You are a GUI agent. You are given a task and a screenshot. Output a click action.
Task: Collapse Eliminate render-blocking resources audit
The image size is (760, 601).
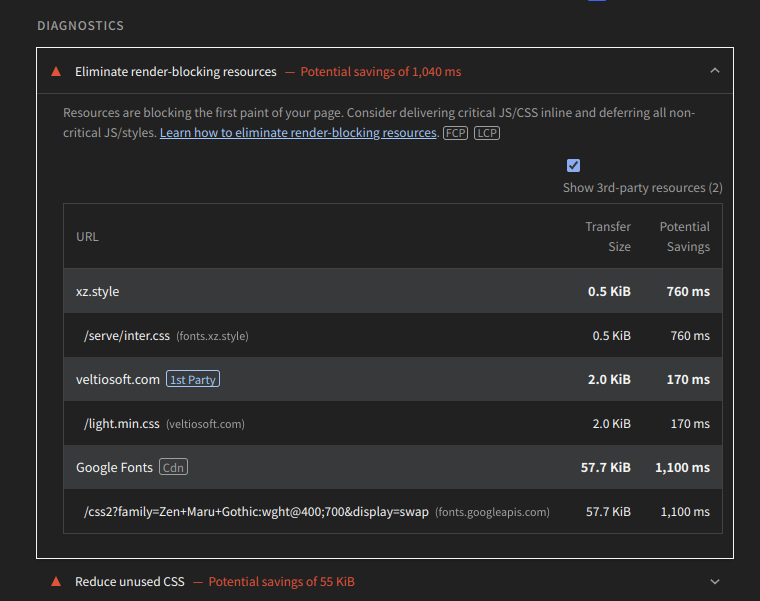click(714, 71)
